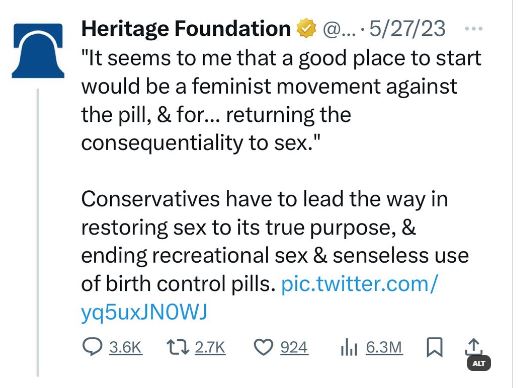The width and height of the screenshot is (519, 388).
Task: View the 3.6K replies count
Action: (x=126, y=347)
